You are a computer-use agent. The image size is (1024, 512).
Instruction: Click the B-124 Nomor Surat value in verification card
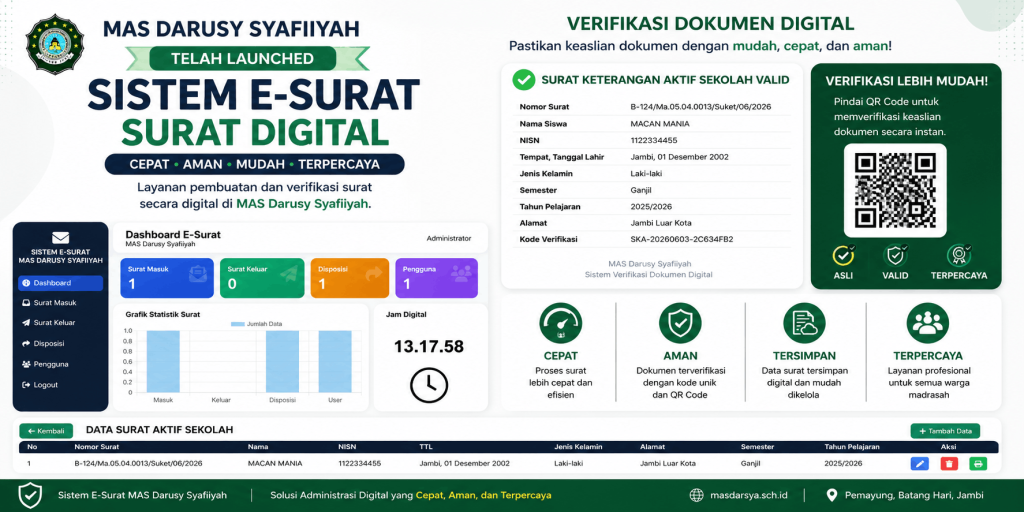click(701, 106)
